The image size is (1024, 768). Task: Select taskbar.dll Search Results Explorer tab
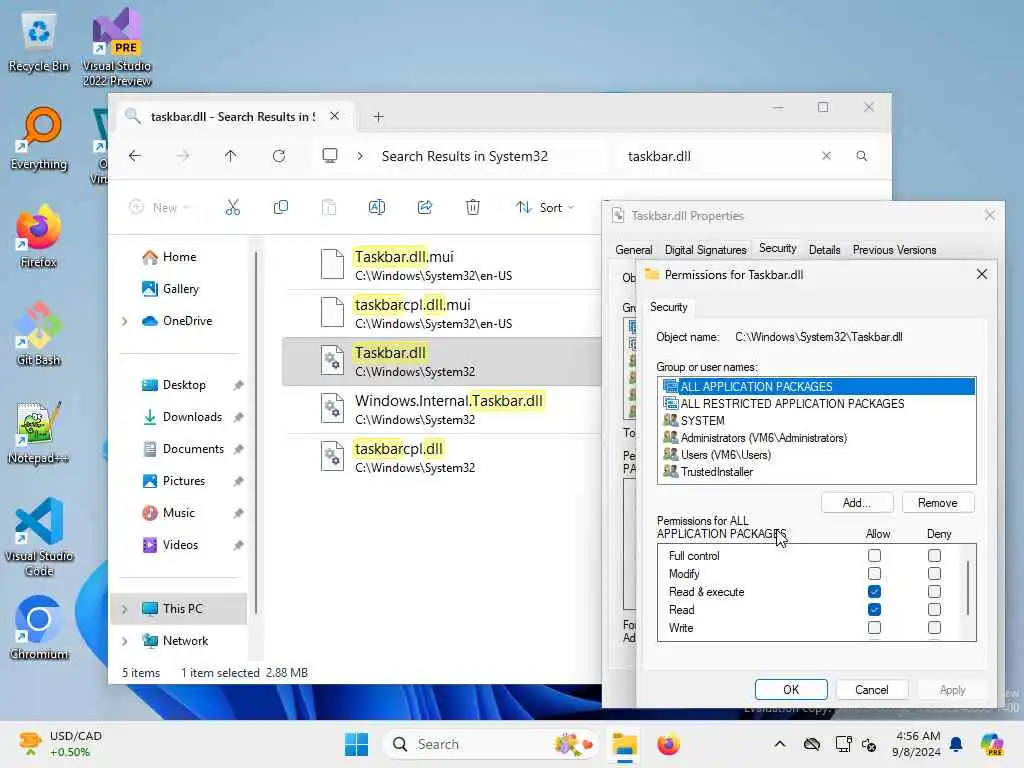(233, 117)
